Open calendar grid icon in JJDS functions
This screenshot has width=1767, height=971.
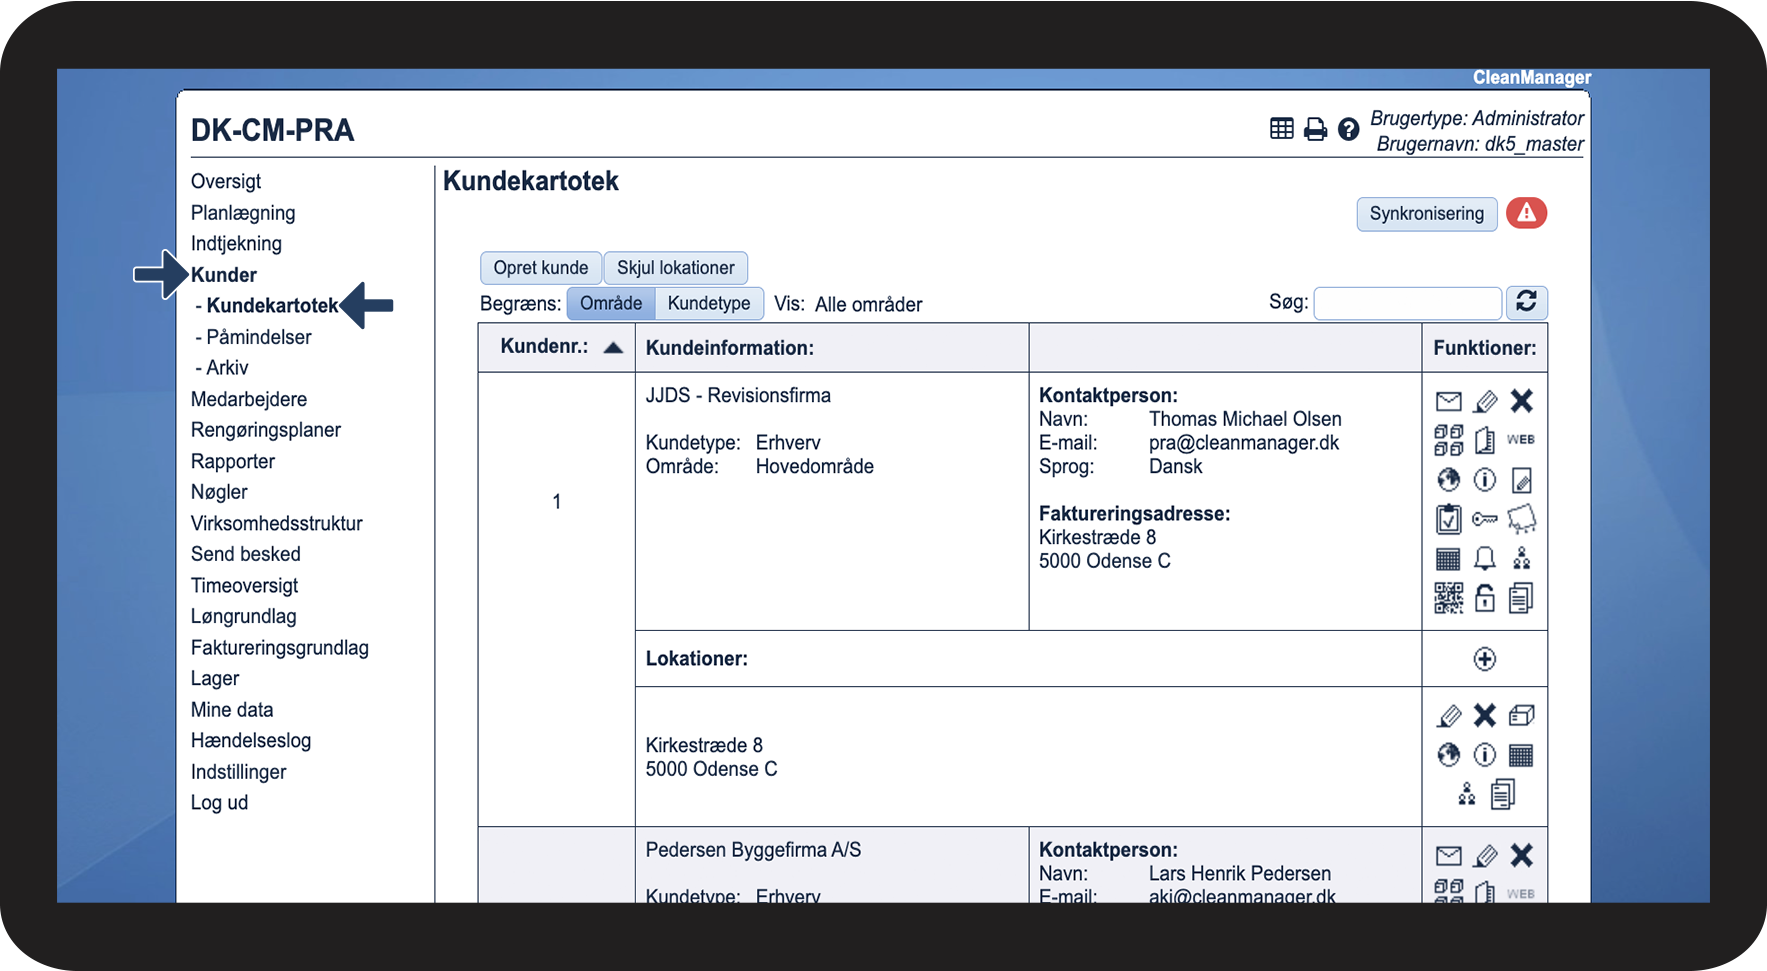click(1448, 559)
